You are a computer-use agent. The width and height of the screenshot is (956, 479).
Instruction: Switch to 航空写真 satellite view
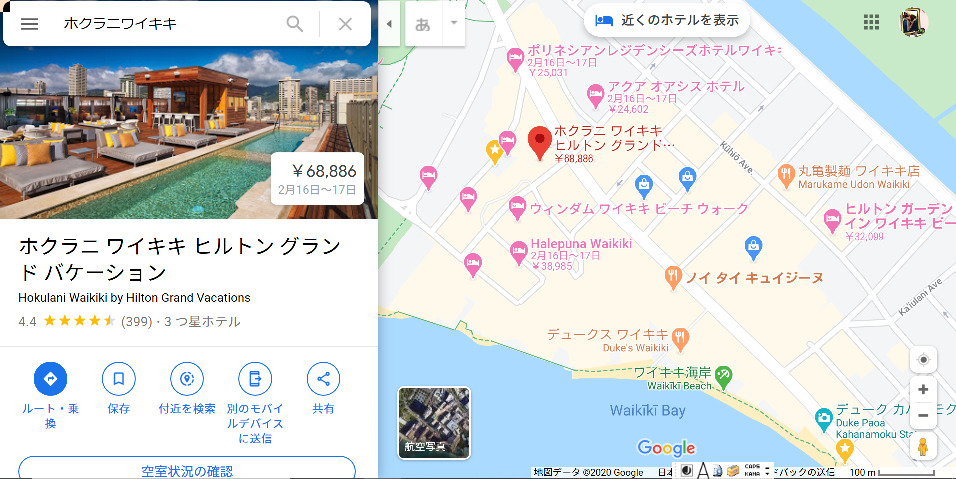(434, 422)
